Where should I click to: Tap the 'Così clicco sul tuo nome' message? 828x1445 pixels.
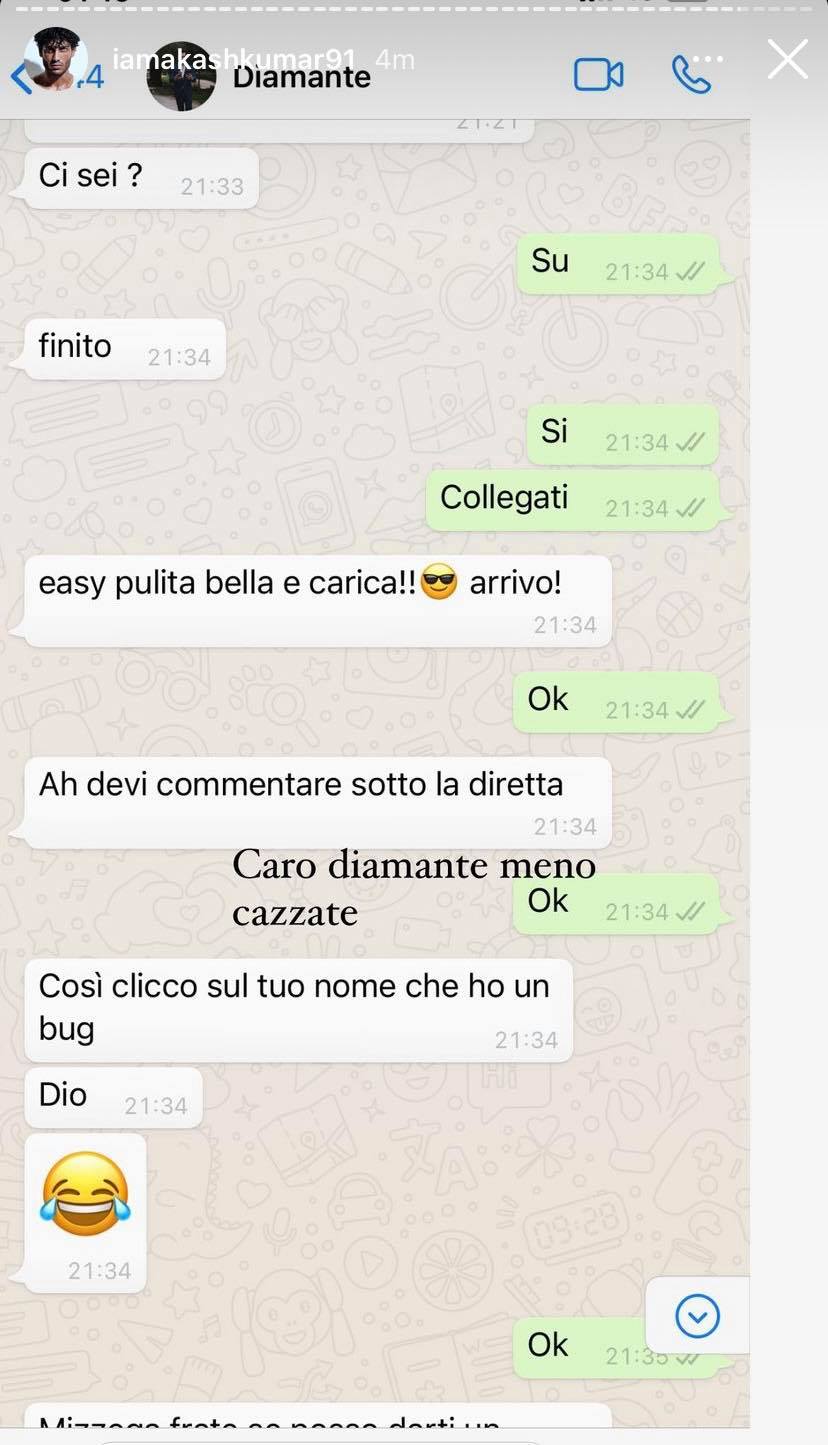click(x=298, y=1009)
